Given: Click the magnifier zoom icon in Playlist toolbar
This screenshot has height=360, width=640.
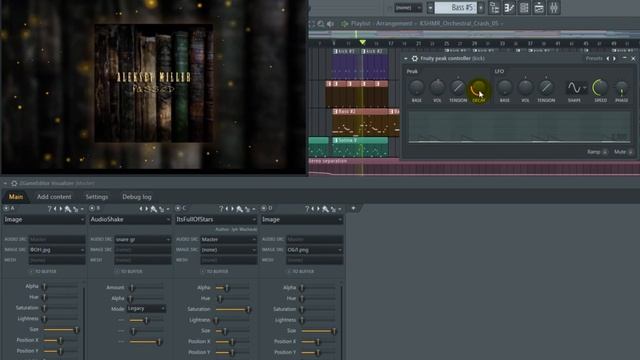Looking at the screenshot, I should point(321,24).
